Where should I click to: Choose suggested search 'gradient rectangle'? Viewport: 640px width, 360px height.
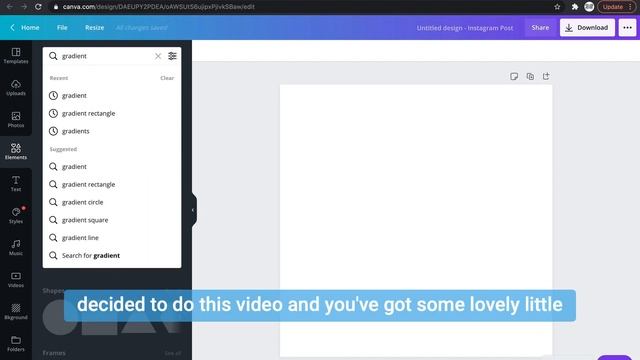(x=112, y=184)
